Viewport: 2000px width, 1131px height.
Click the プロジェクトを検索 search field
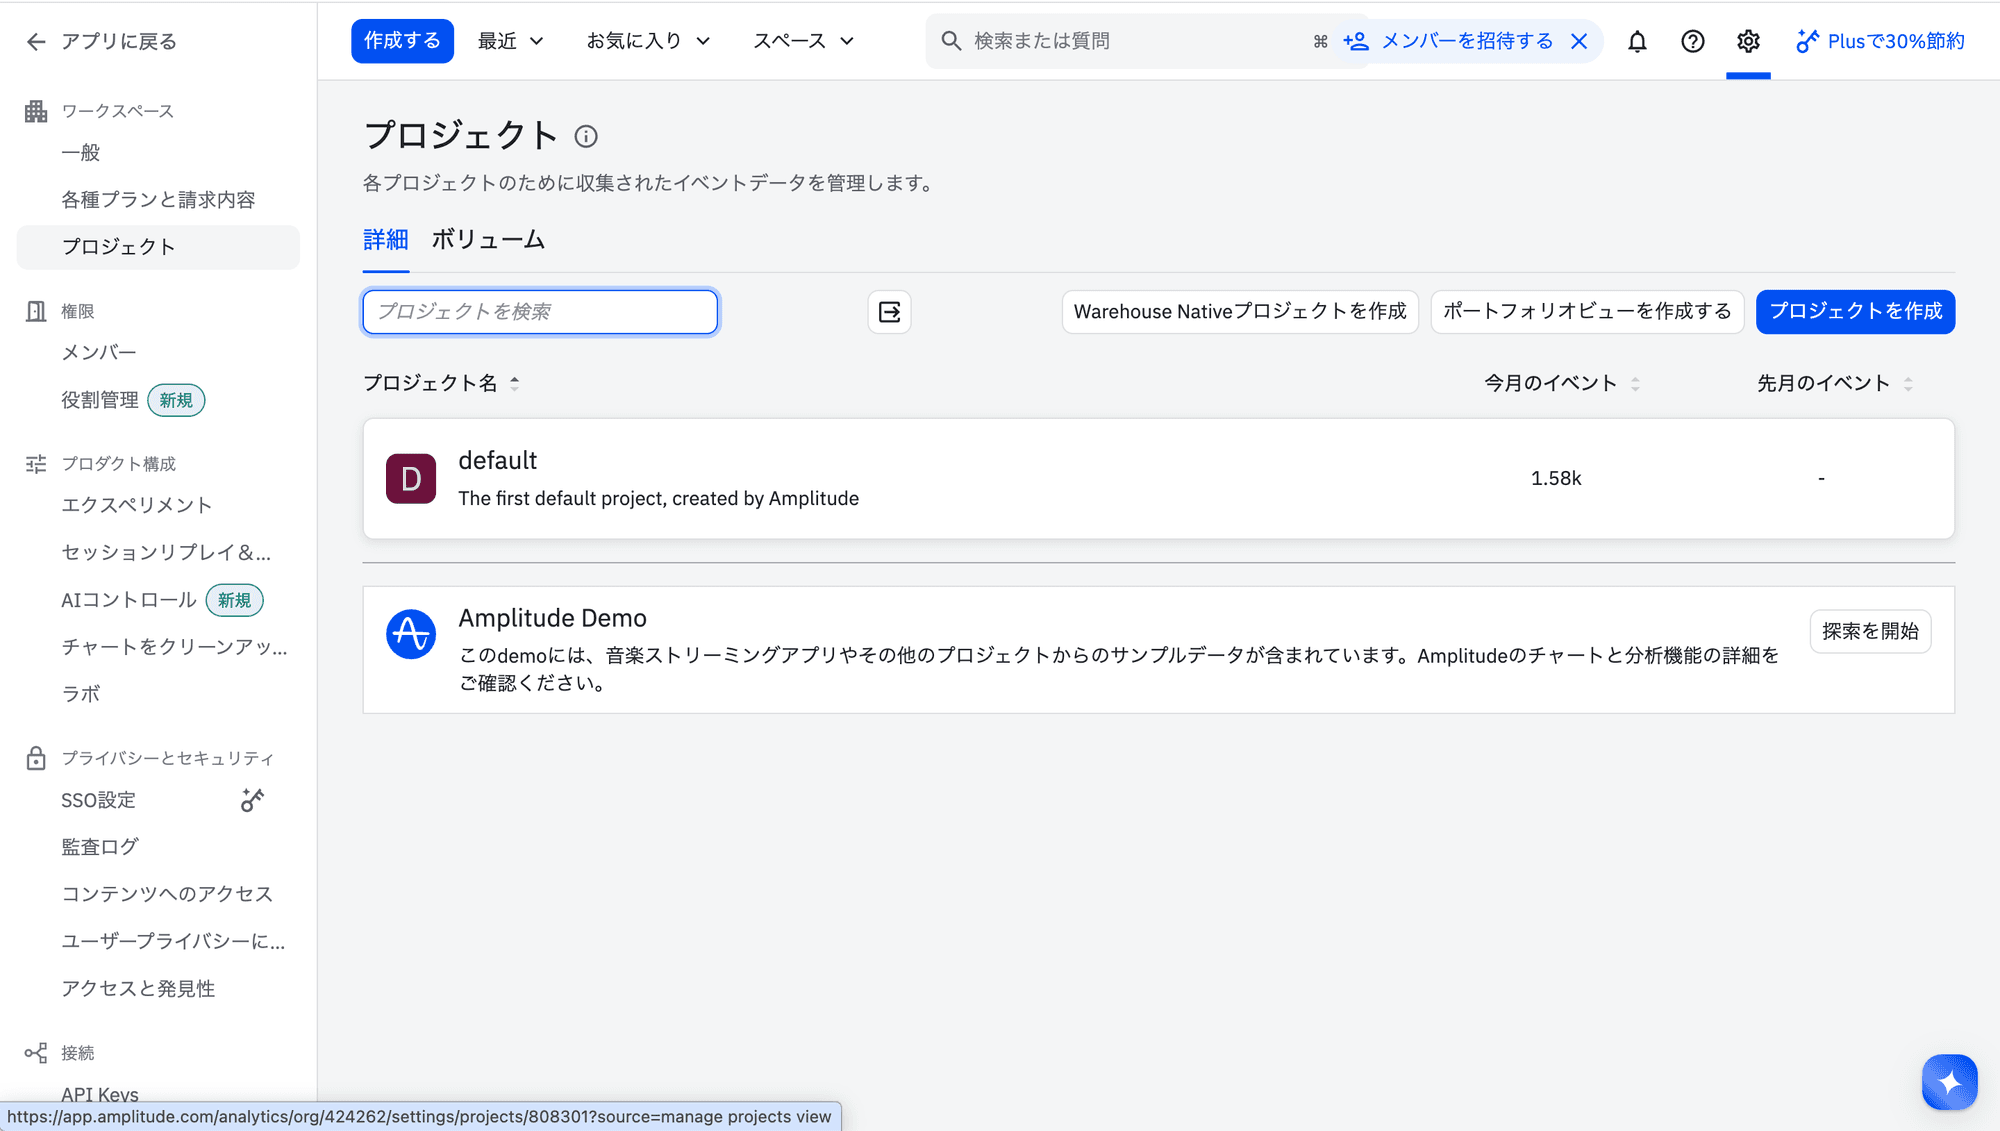click(539, 311)
